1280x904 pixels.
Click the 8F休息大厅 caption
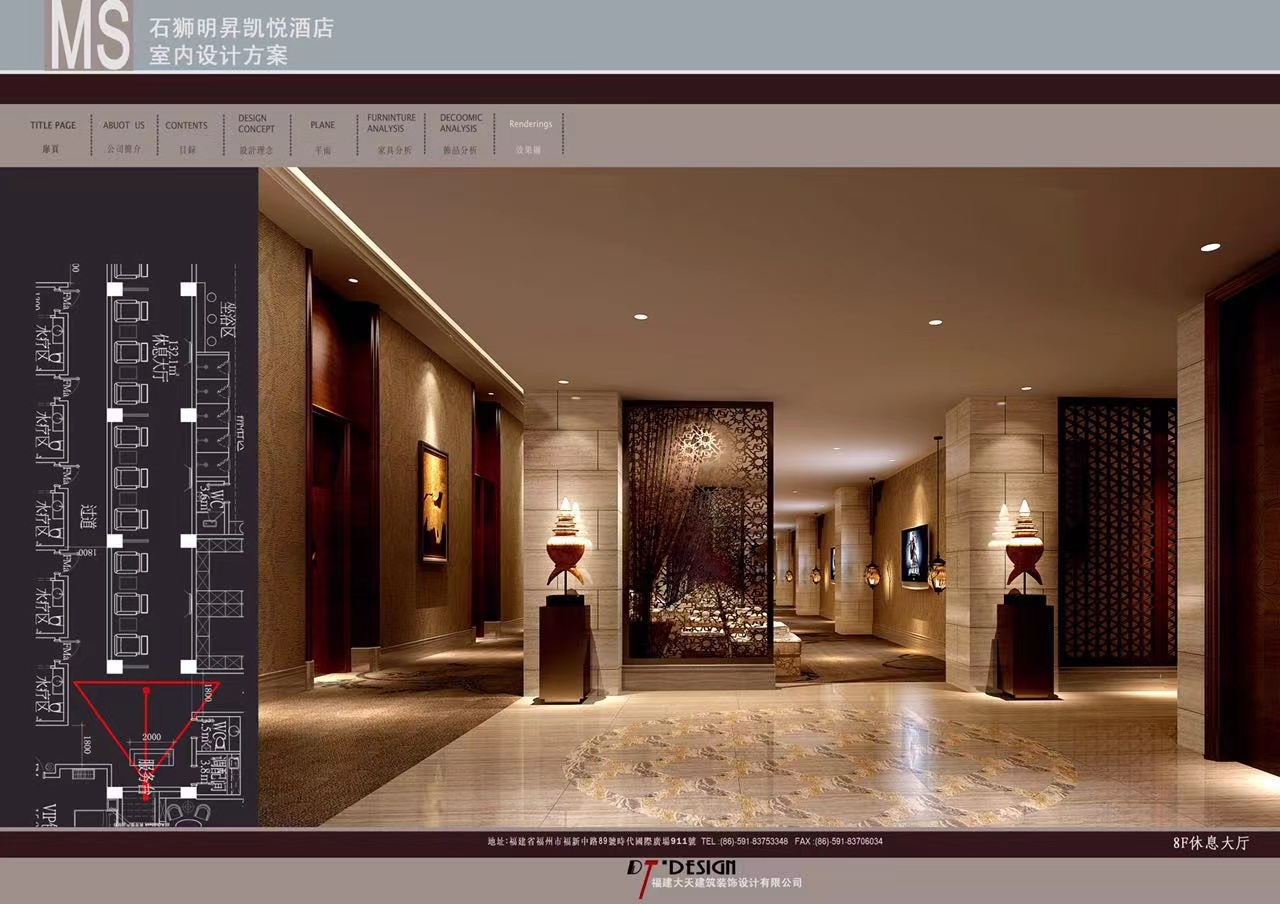point(1211,843)
